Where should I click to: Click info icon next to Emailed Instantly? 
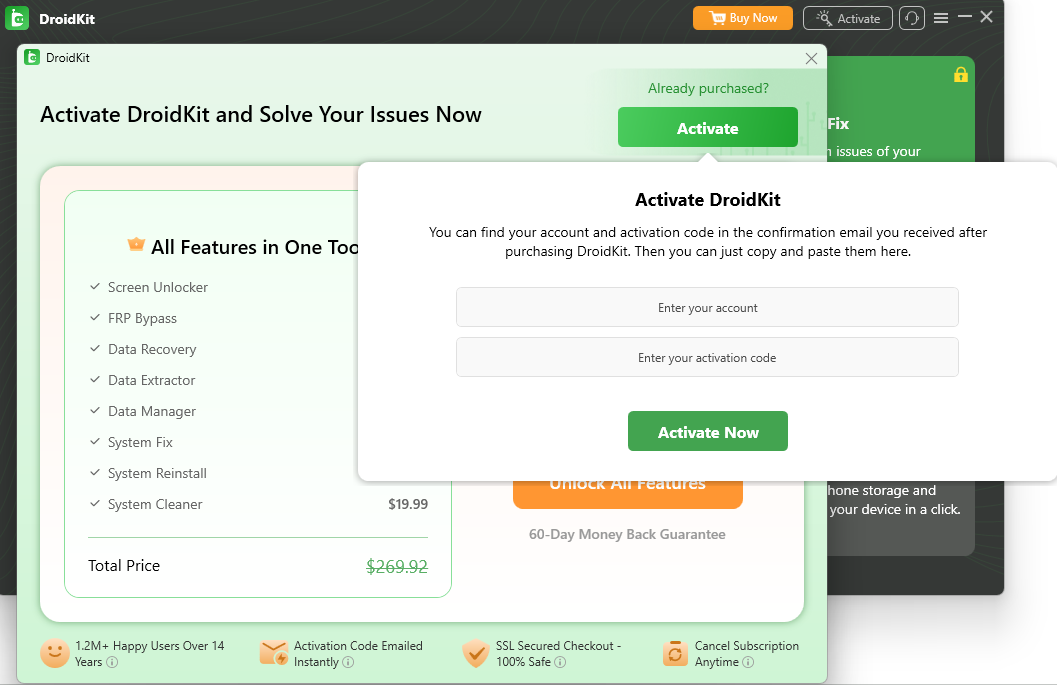(x=348, y=662)
